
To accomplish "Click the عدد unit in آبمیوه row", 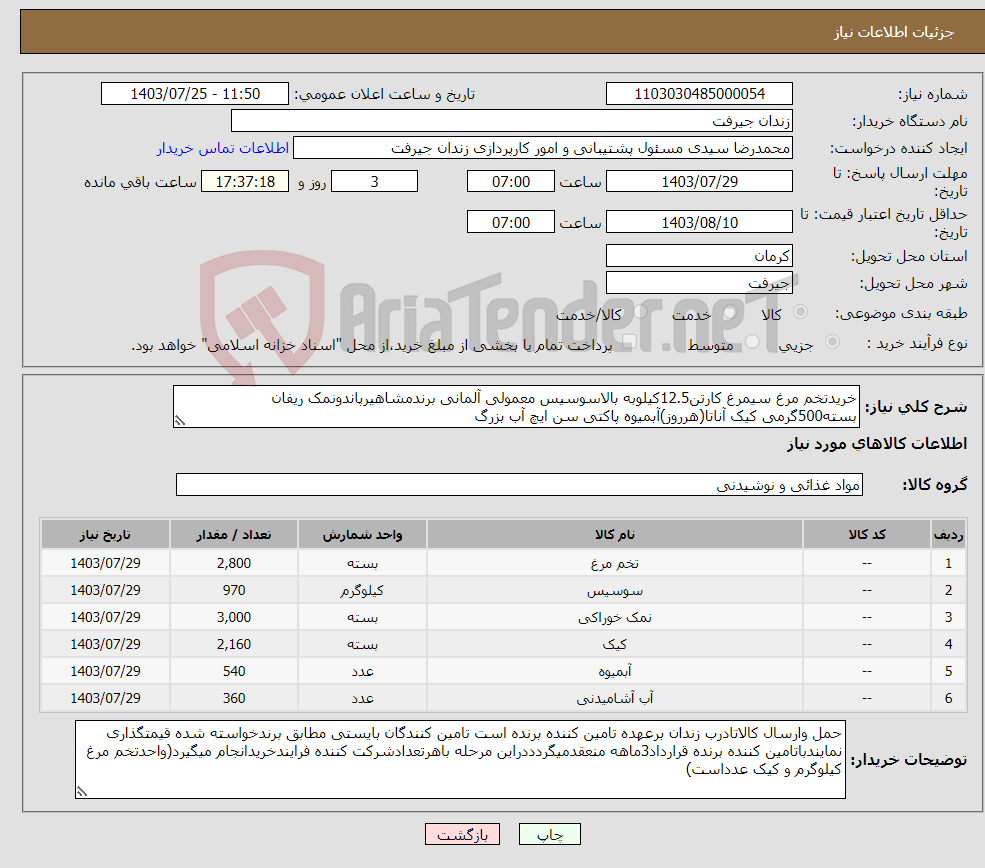I will coord(362,671).
